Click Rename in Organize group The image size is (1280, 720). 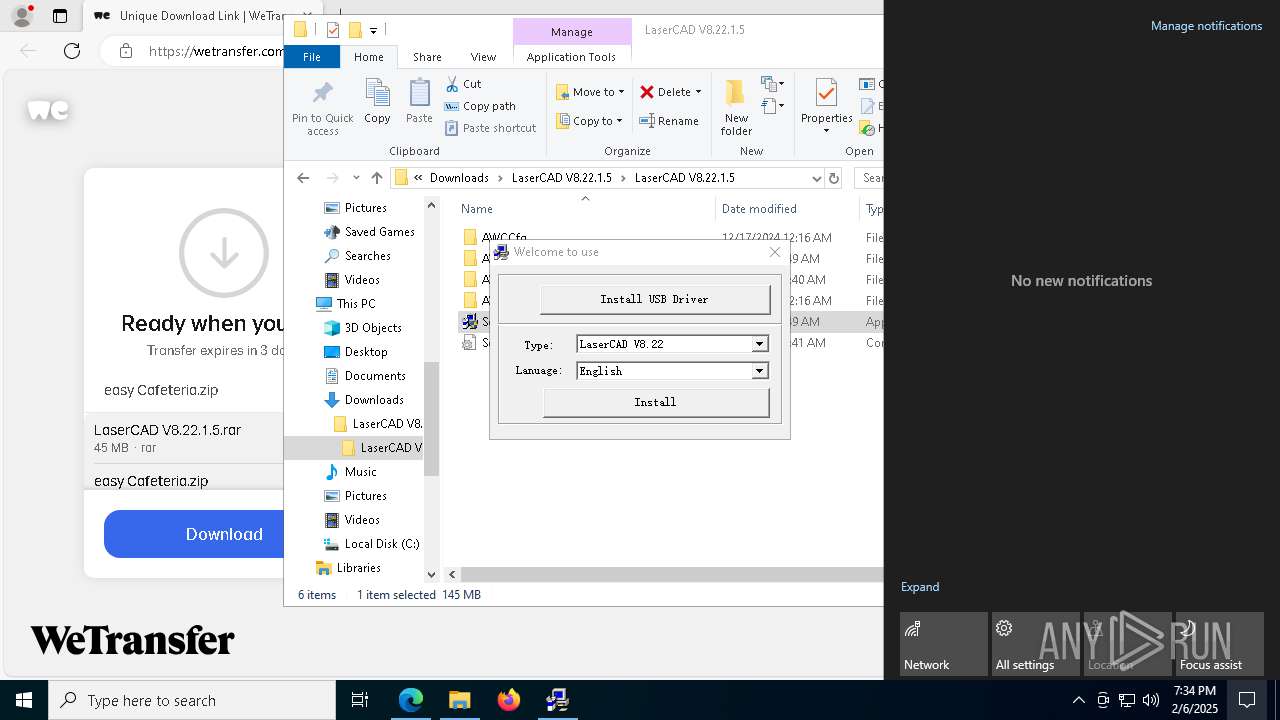pyautogui.click(x=669, y=121)
